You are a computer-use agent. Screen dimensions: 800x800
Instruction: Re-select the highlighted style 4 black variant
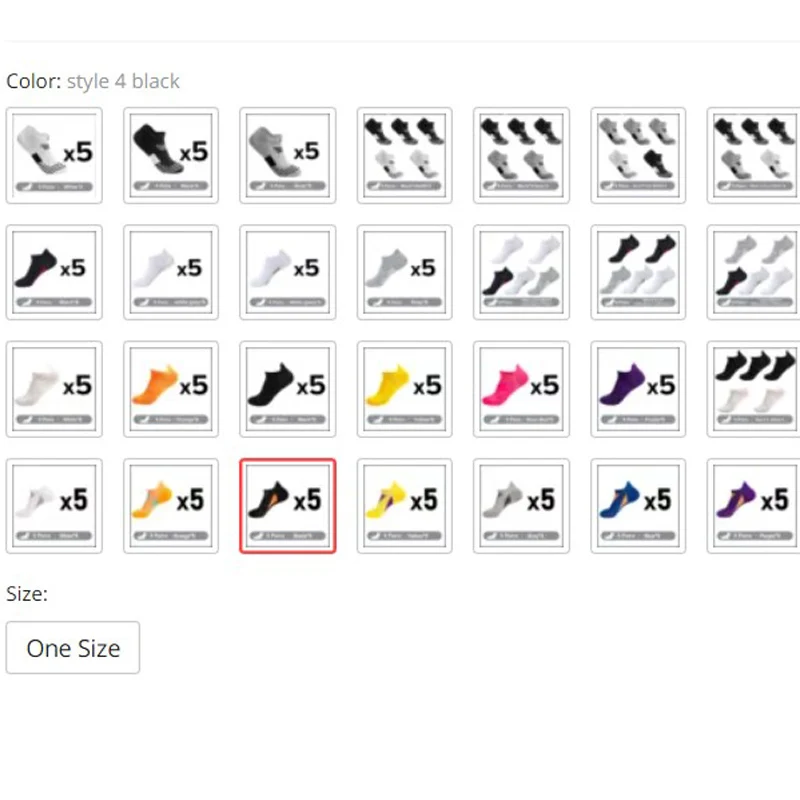pyautogui.click(x=287, y=504)
